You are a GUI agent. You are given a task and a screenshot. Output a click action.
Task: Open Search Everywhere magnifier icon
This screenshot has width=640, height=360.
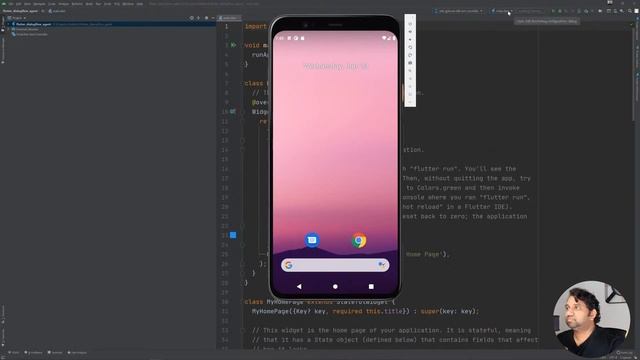[630, 11]
